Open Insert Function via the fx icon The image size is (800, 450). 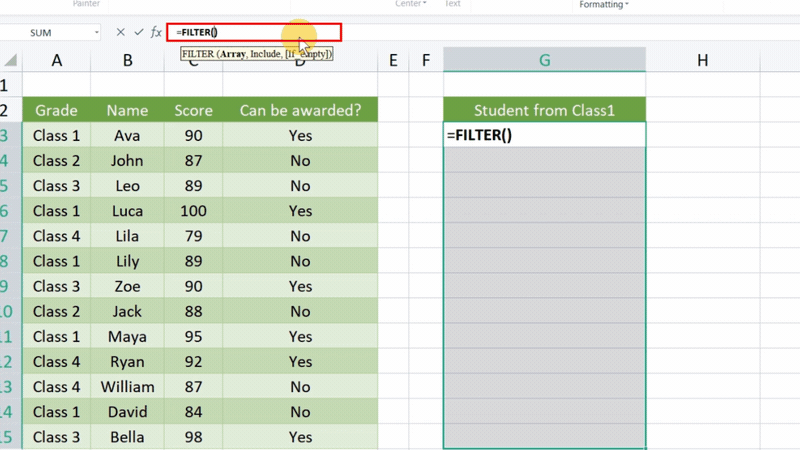pyautogui.click(x=156, y=33)
